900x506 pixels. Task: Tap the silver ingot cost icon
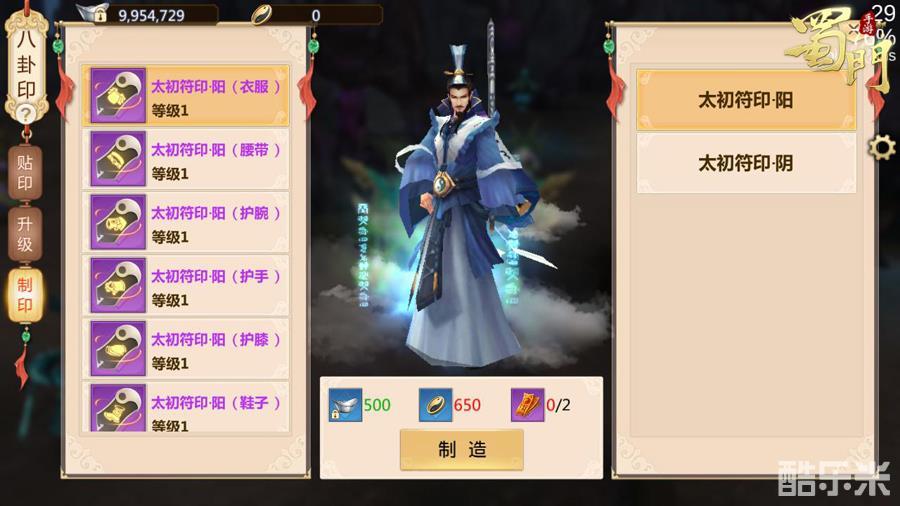(345, 405)
